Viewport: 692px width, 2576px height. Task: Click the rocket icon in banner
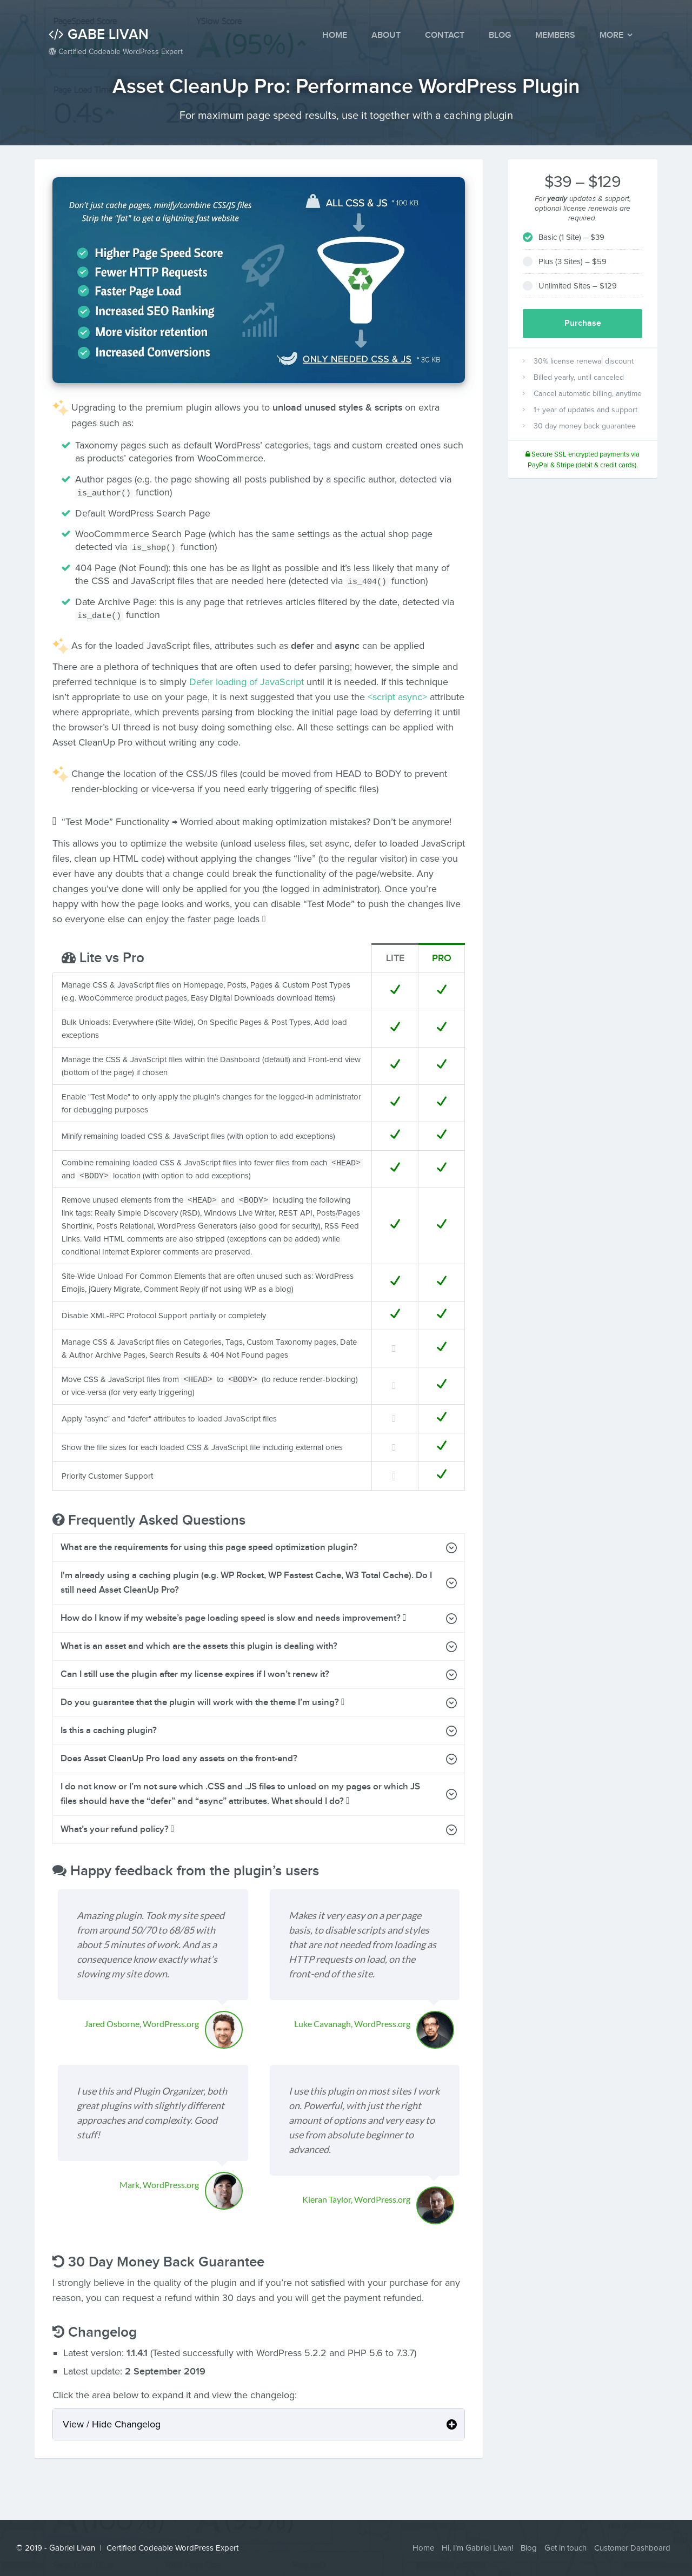[262, 264]
